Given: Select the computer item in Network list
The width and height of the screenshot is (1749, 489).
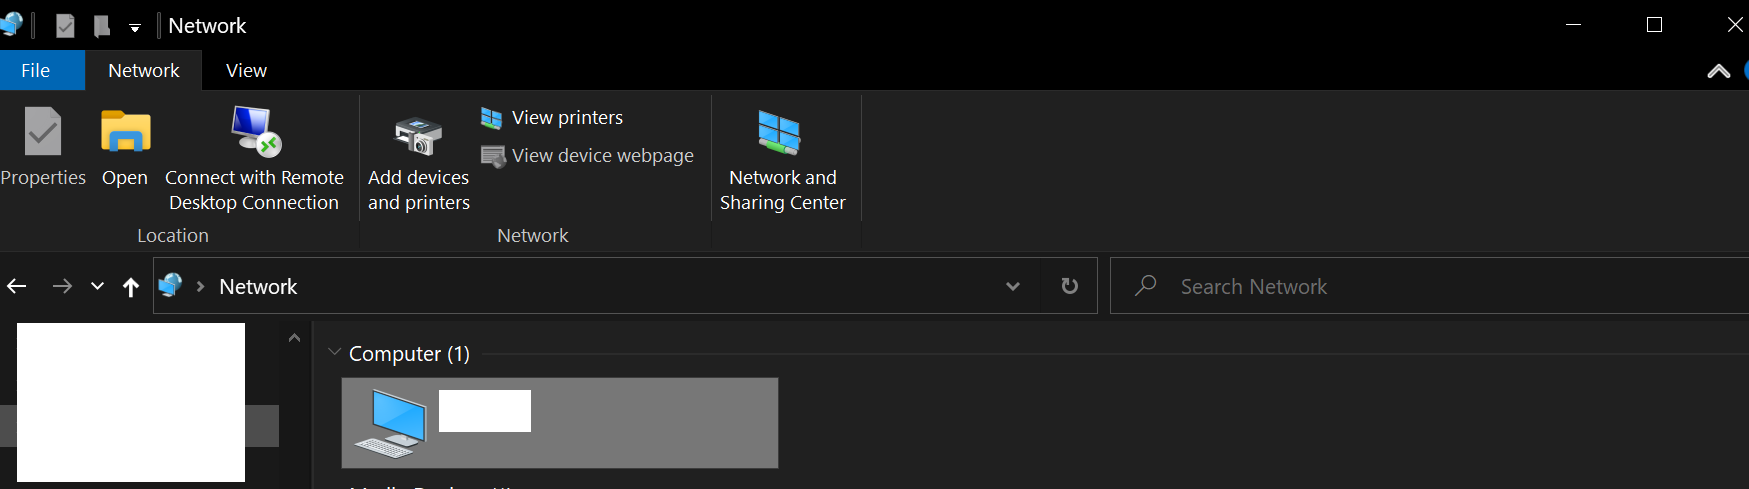Looking at the screenshot, I should click(560, 423).
